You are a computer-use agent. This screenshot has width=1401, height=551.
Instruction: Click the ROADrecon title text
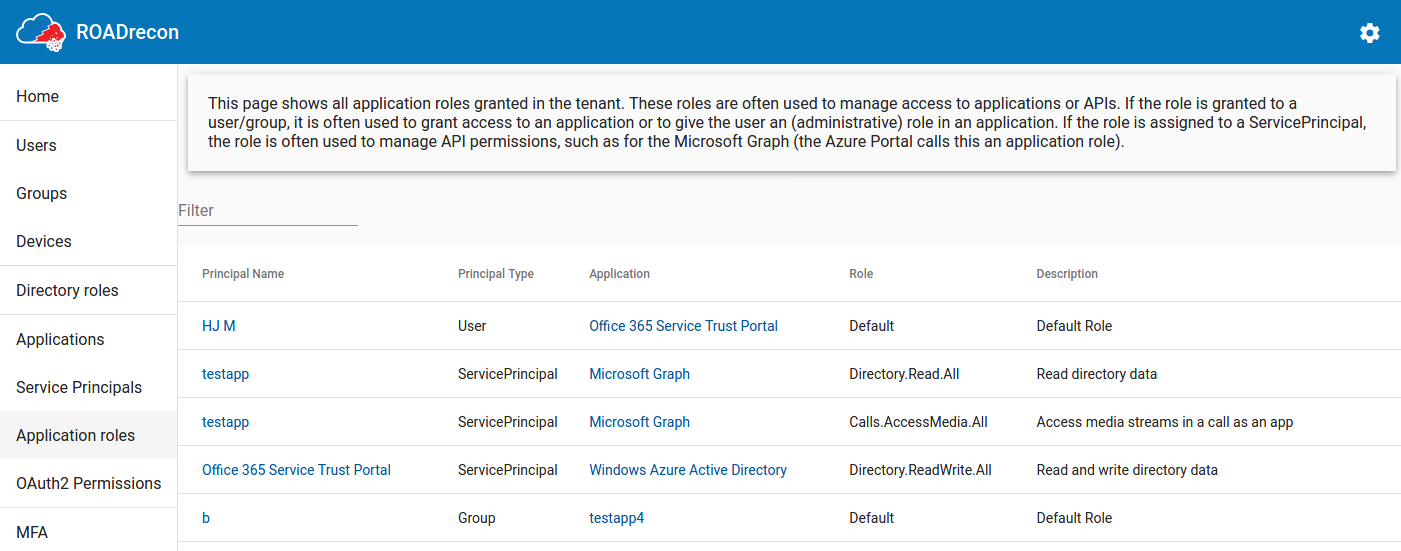point(128,32)
